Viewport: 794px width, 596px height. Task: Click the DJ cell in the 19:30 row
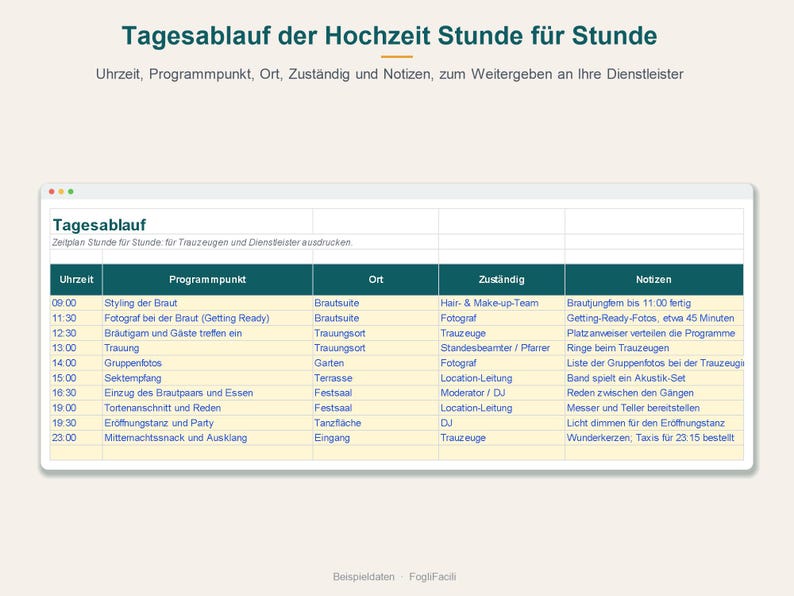point(501,423)
